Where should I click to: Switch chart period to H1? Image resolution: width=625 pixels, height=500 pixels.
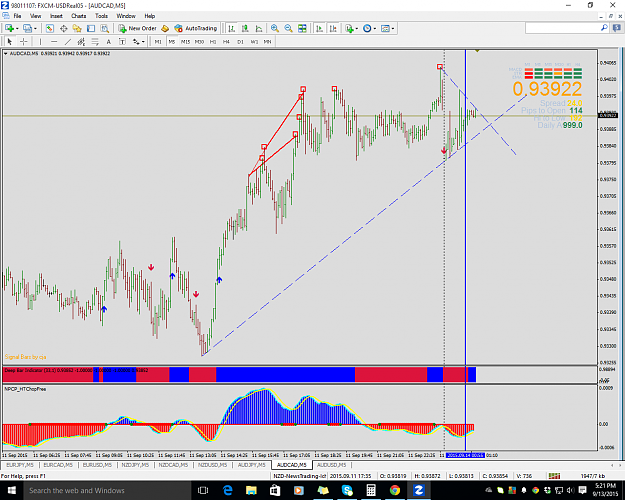(213, 41)
